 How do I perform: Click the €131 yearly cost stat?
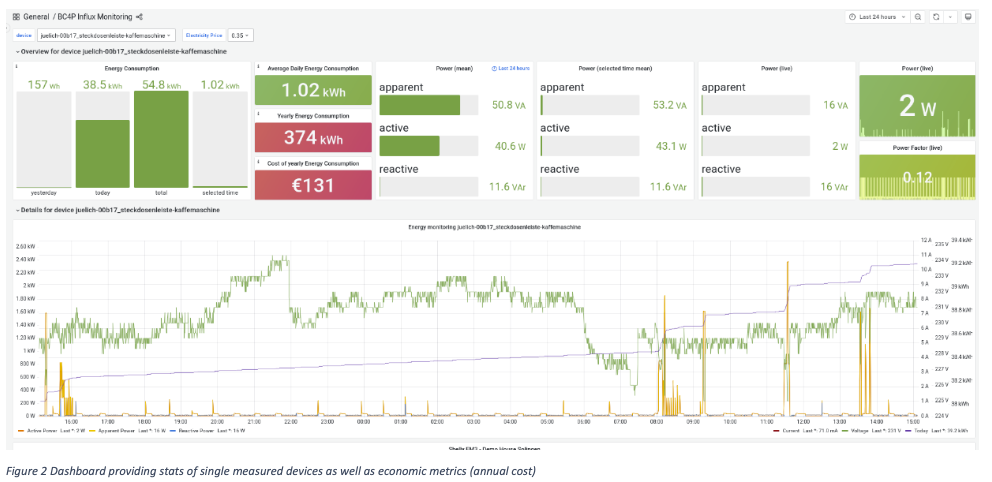pos(313,185)
